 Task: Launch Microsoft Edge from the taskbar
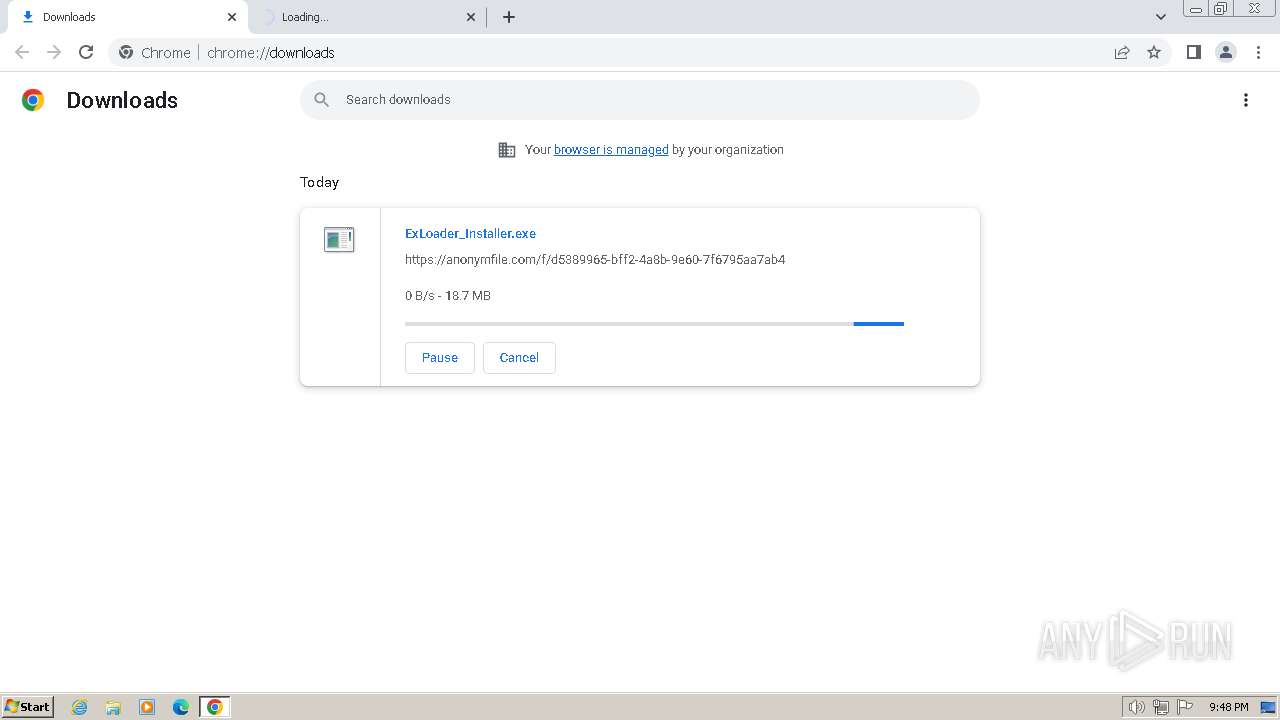181,707
